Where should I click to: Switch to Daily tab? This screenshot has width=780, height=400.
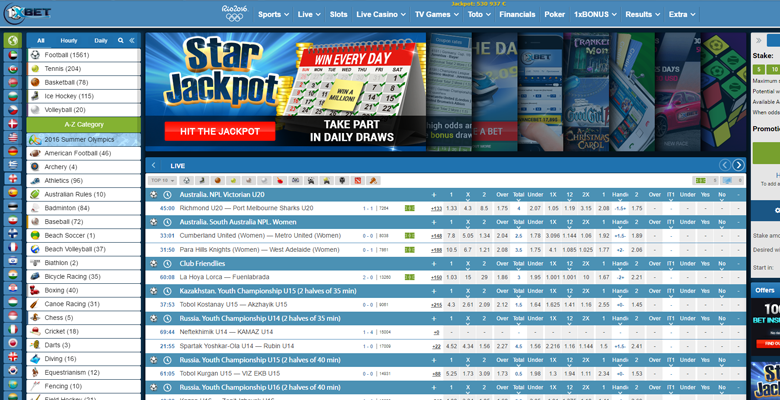(100, 40)
